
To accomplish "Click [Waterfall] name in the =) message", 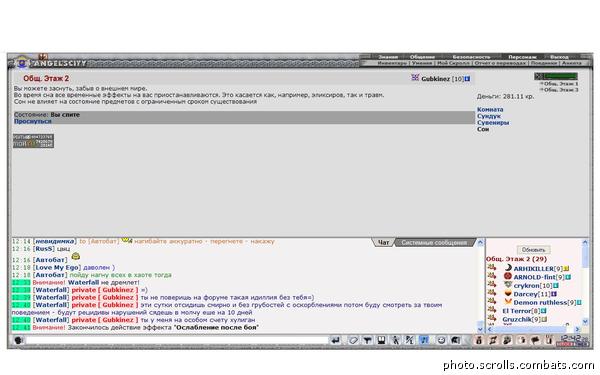I will point(51,290).
